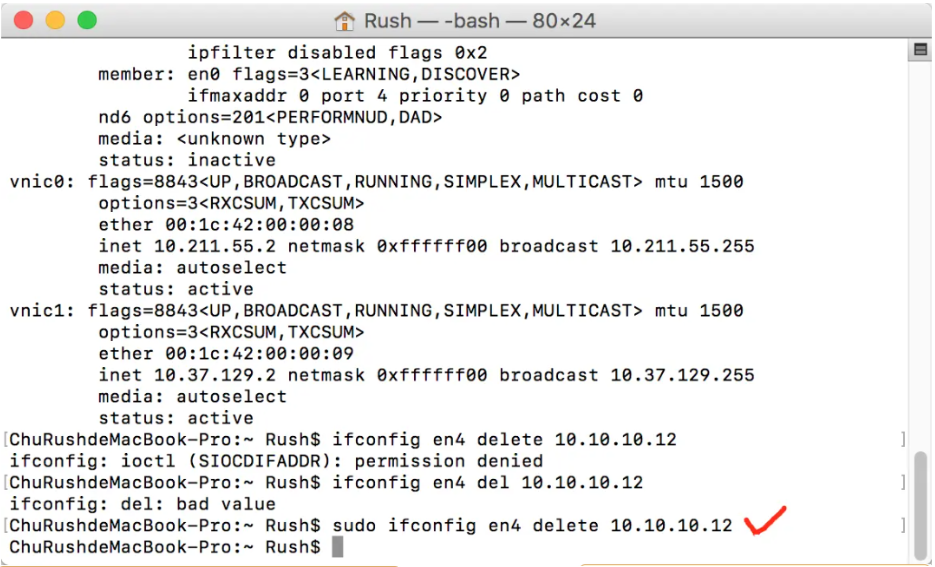Click the 'ifconfig: del: bad value' output line
Screen dimensions: 935x567
[143, 504]
